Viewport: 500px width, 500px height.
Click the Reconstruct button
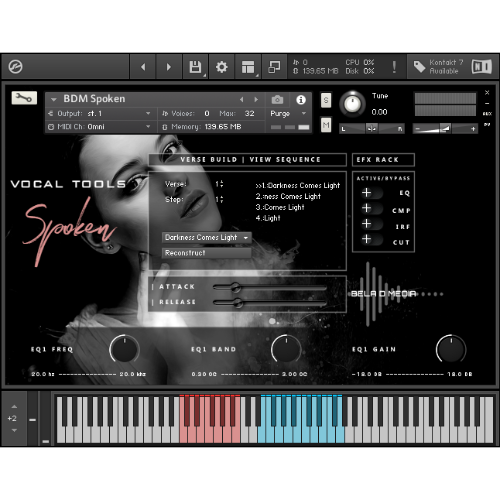click(207, 253)
